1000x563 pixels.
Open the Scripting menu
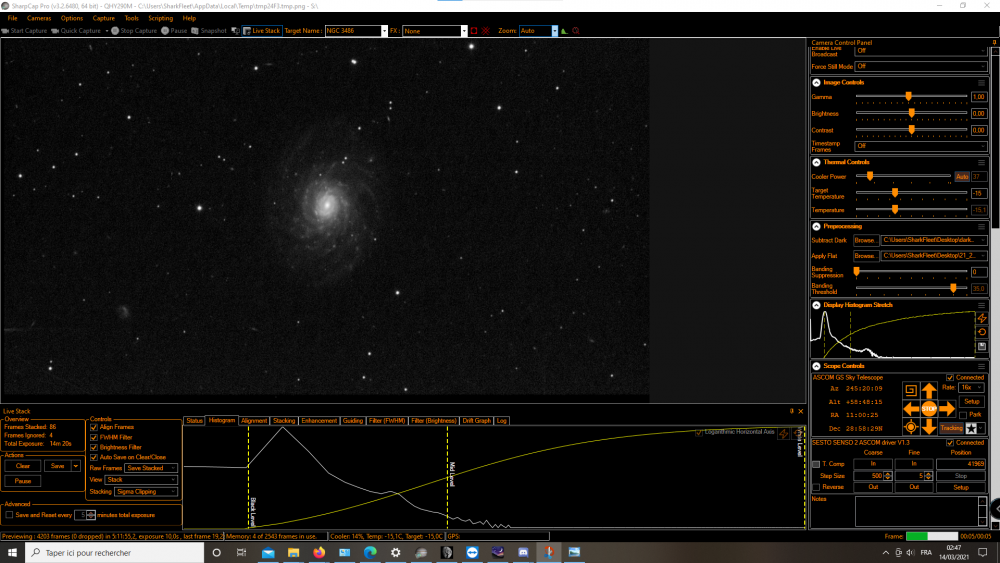pyautogui.click(x=160, y=18)
